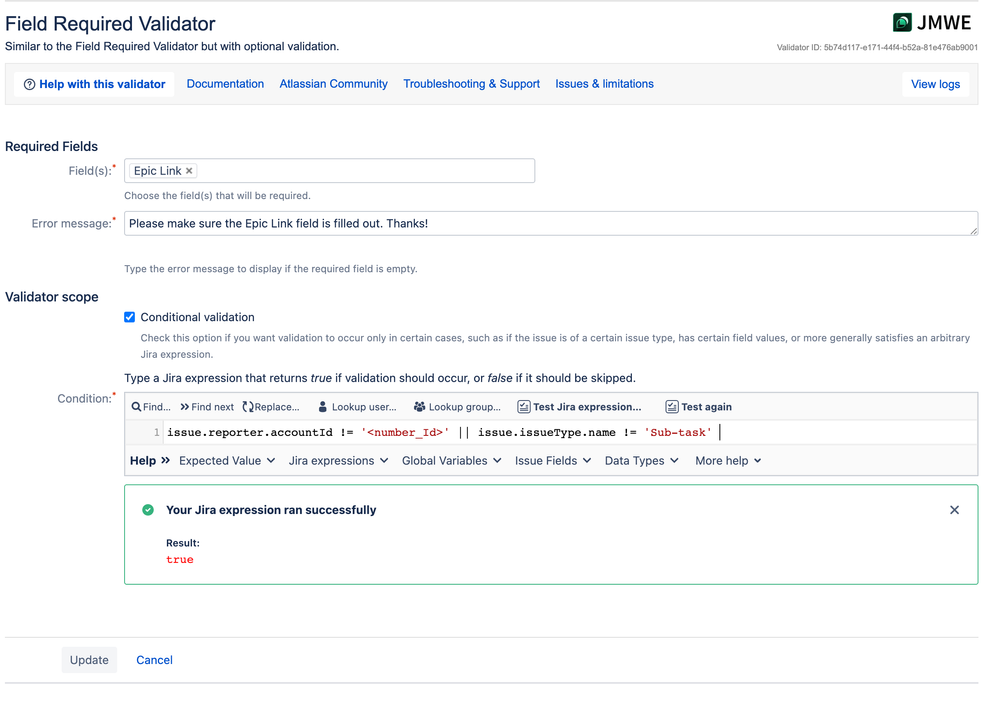Open Issues & limitations link
The image size is (999, 704).
pos(604,84)
